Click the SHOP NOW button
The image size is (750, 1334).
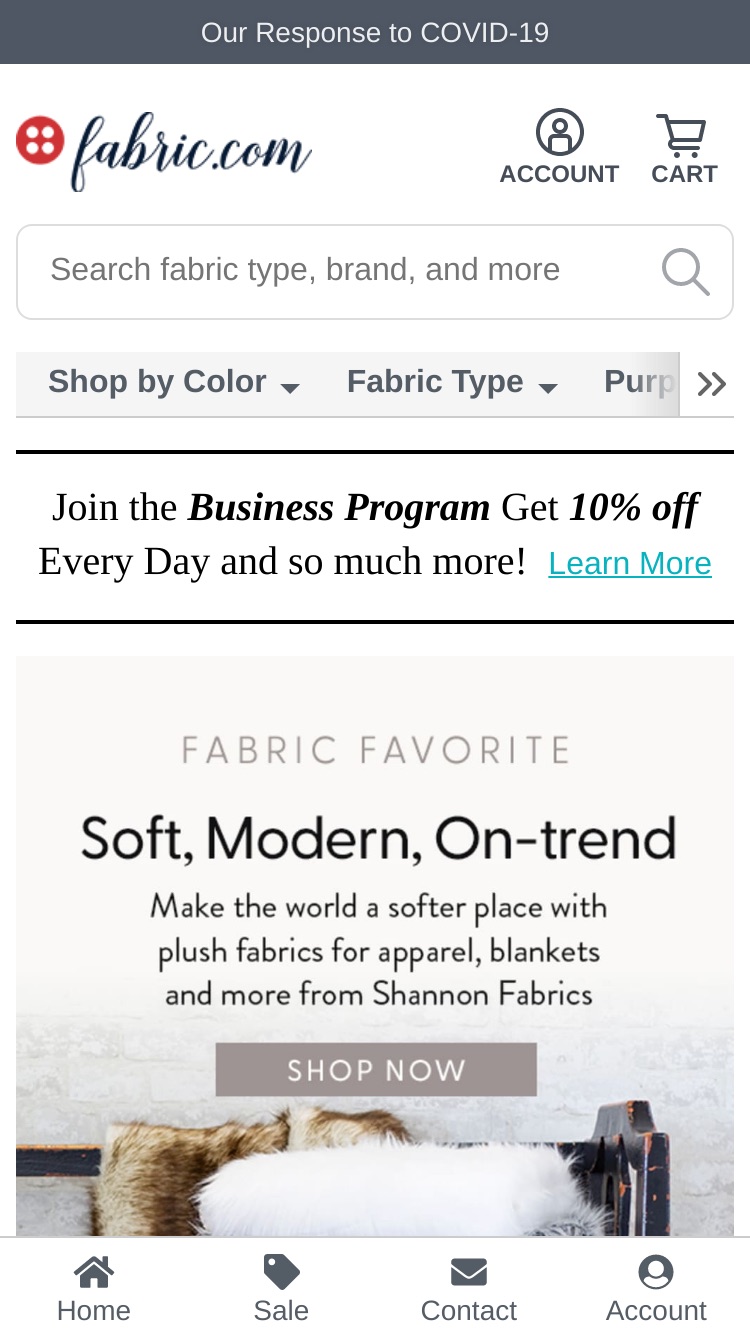[x=376, y=1070]
